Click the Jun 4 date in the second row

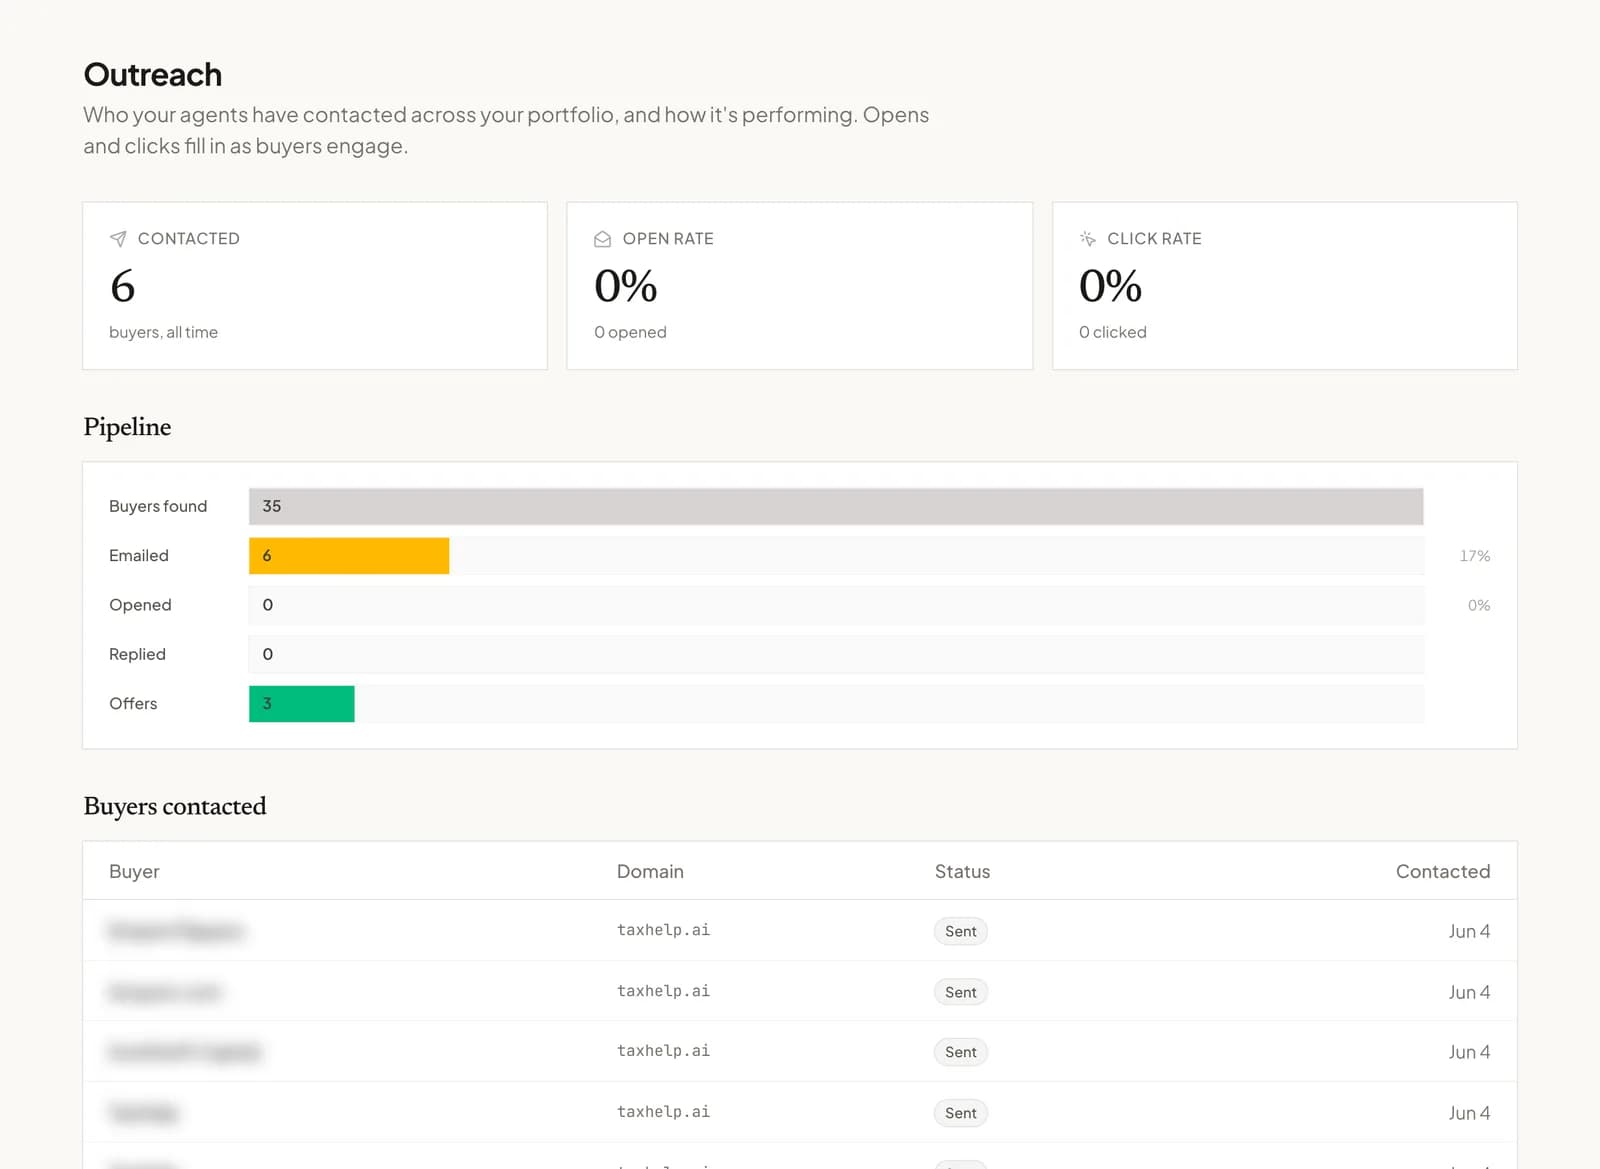[x=1469, y=992]
